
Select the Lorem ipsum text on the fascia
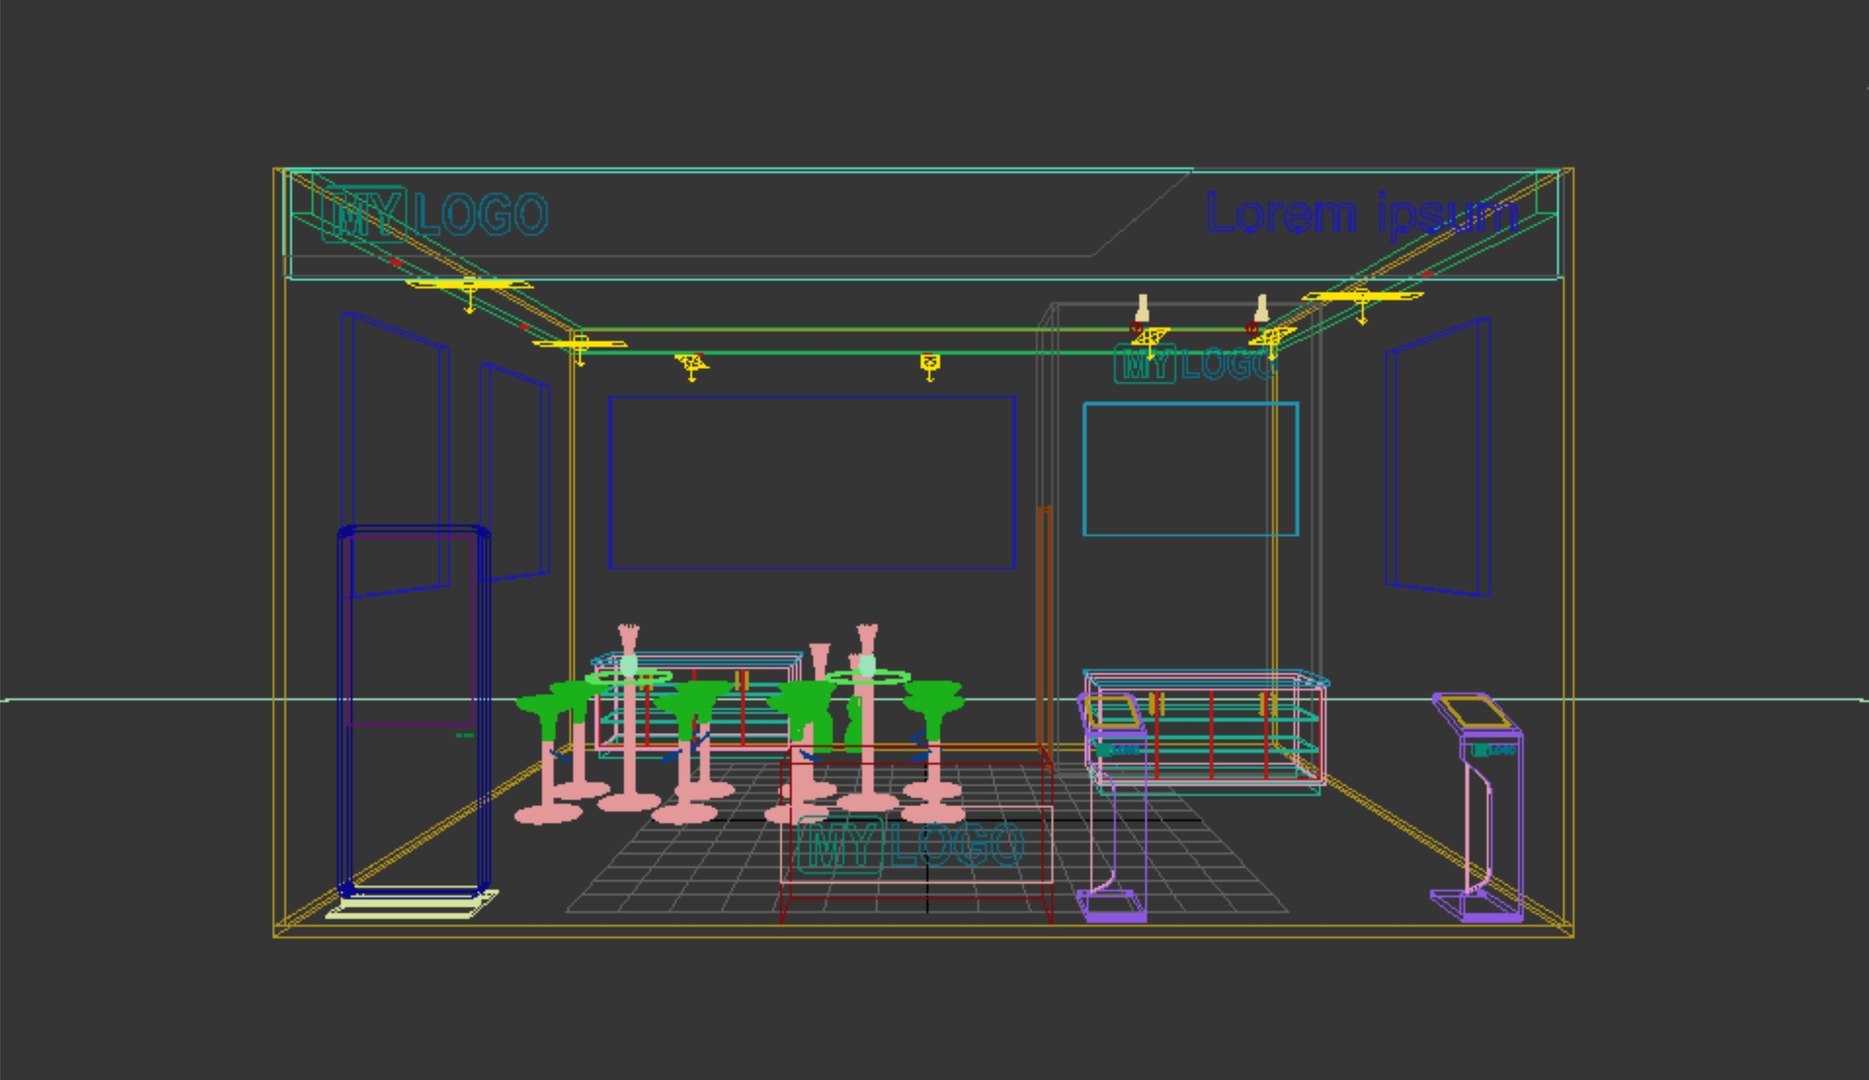coord(1362,214)
